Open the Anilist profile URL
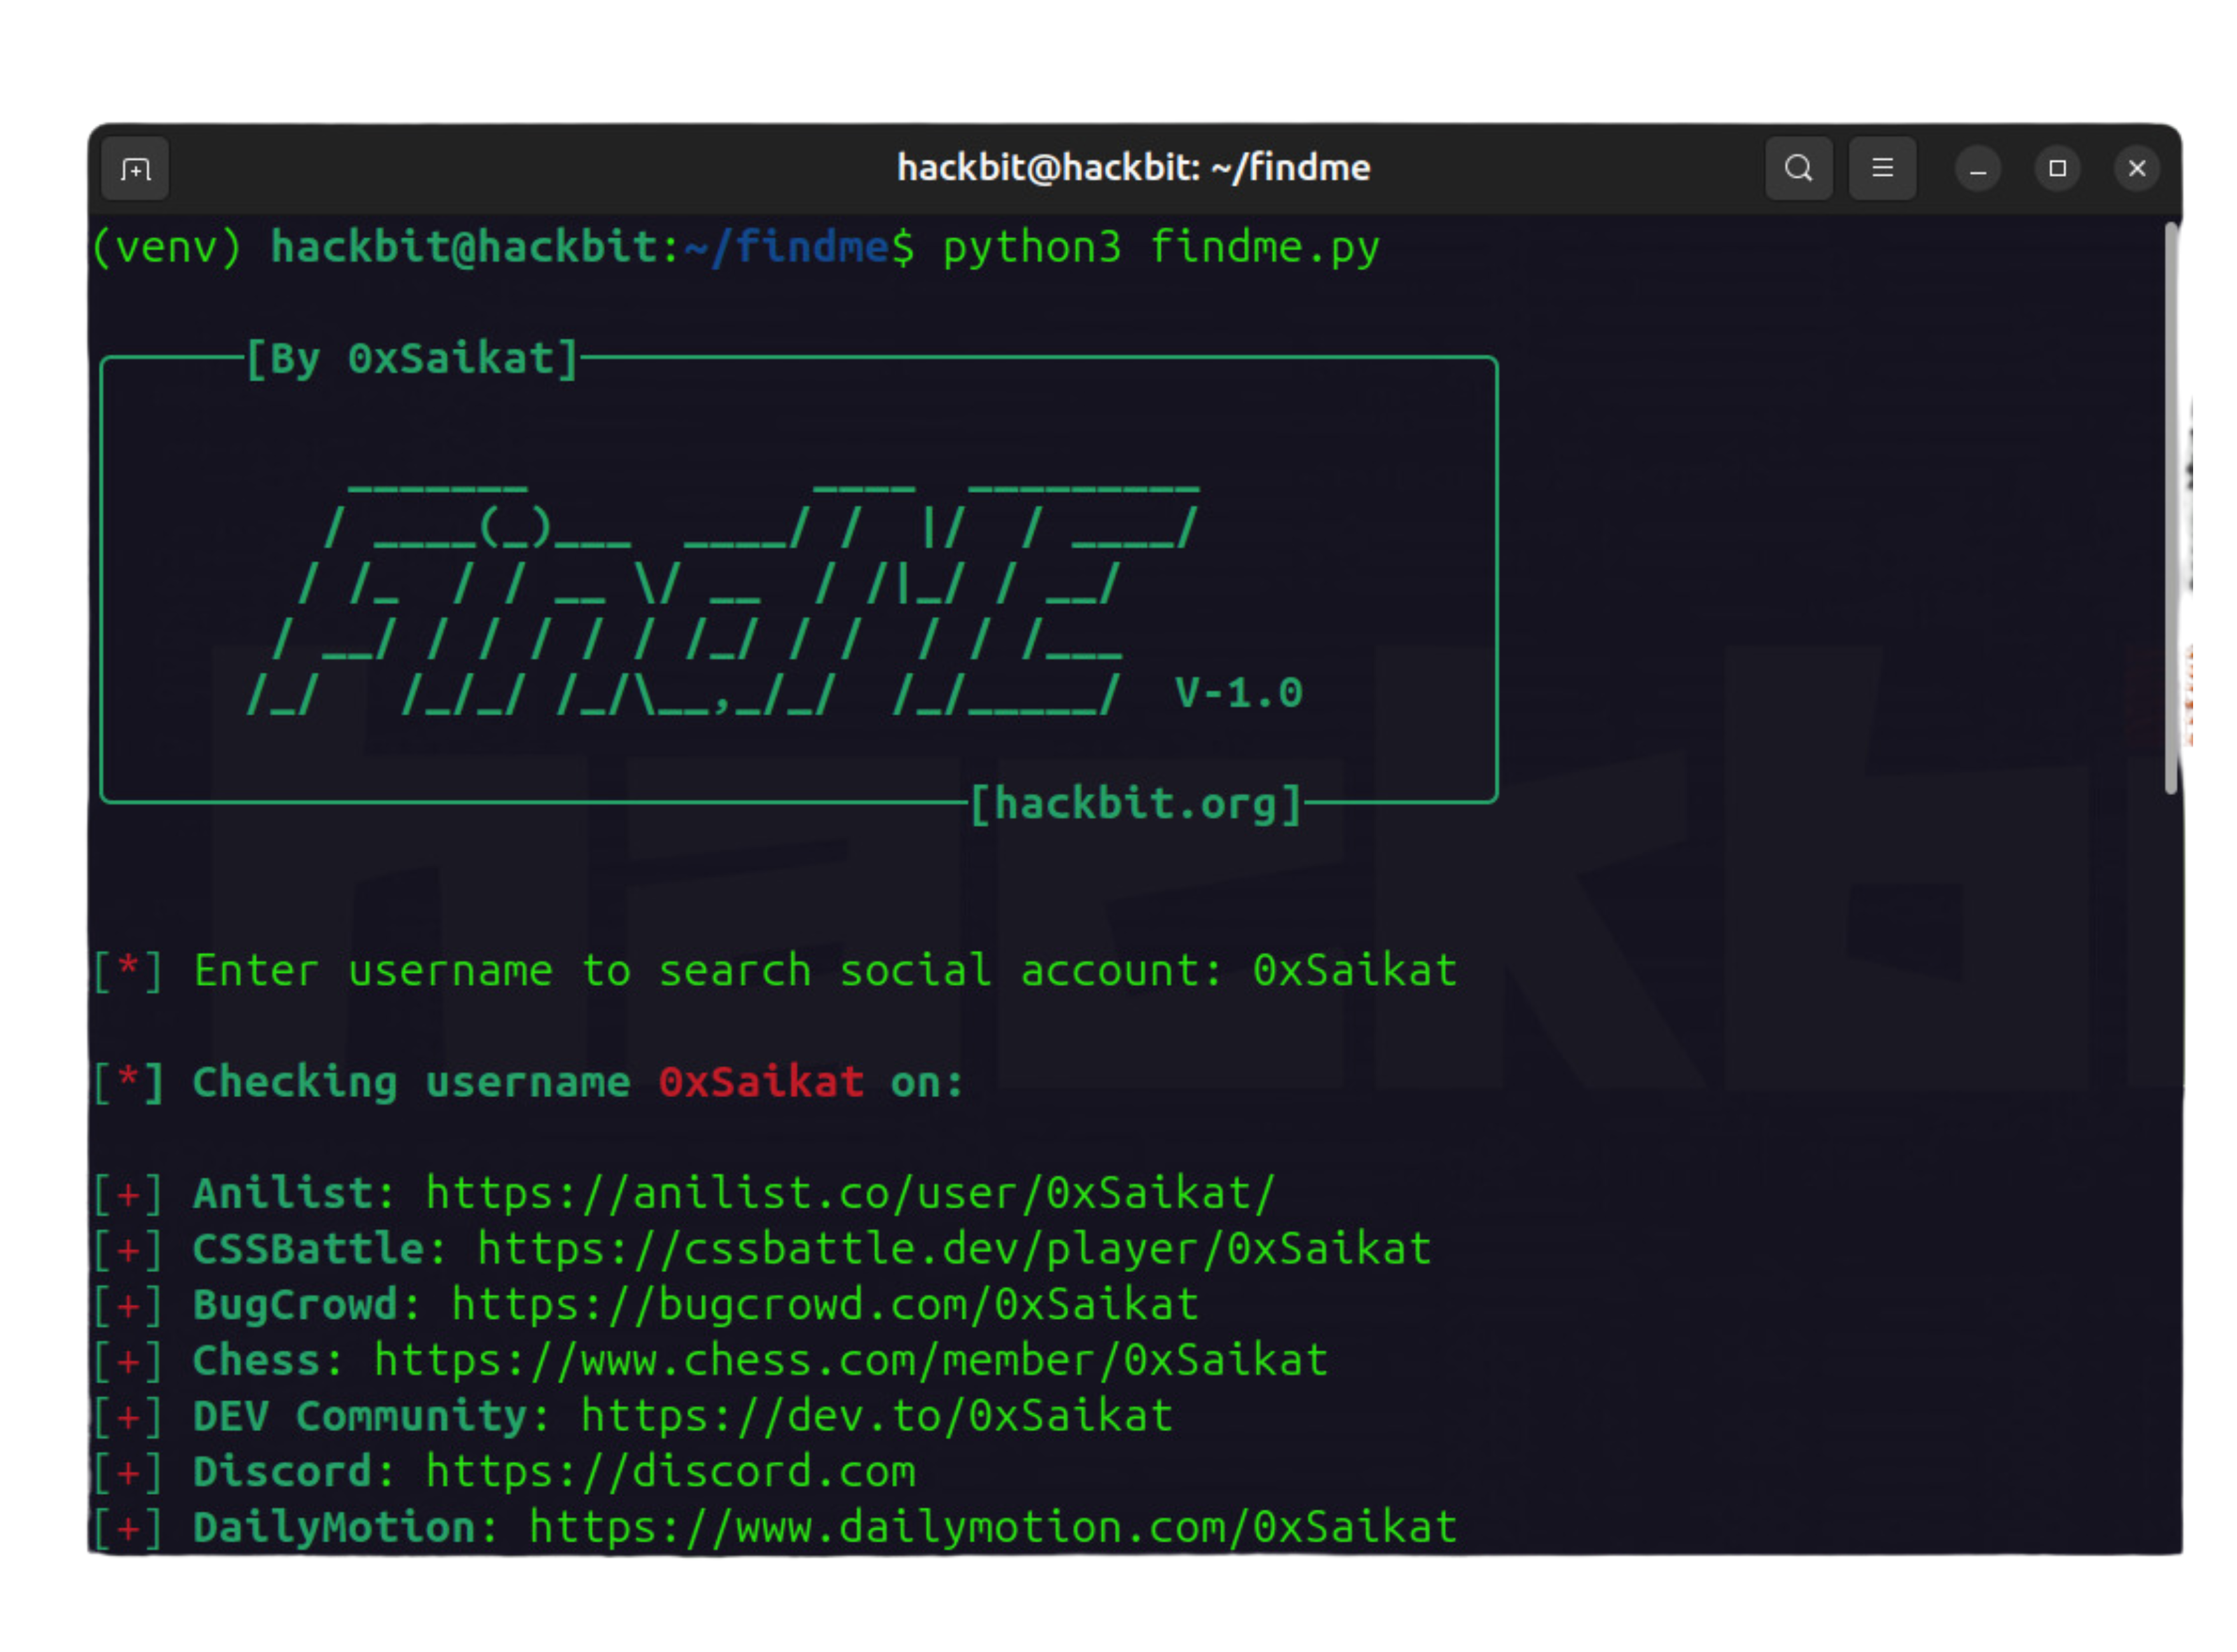Viewport: 2237px width, 1652px height. (850, 1193)
